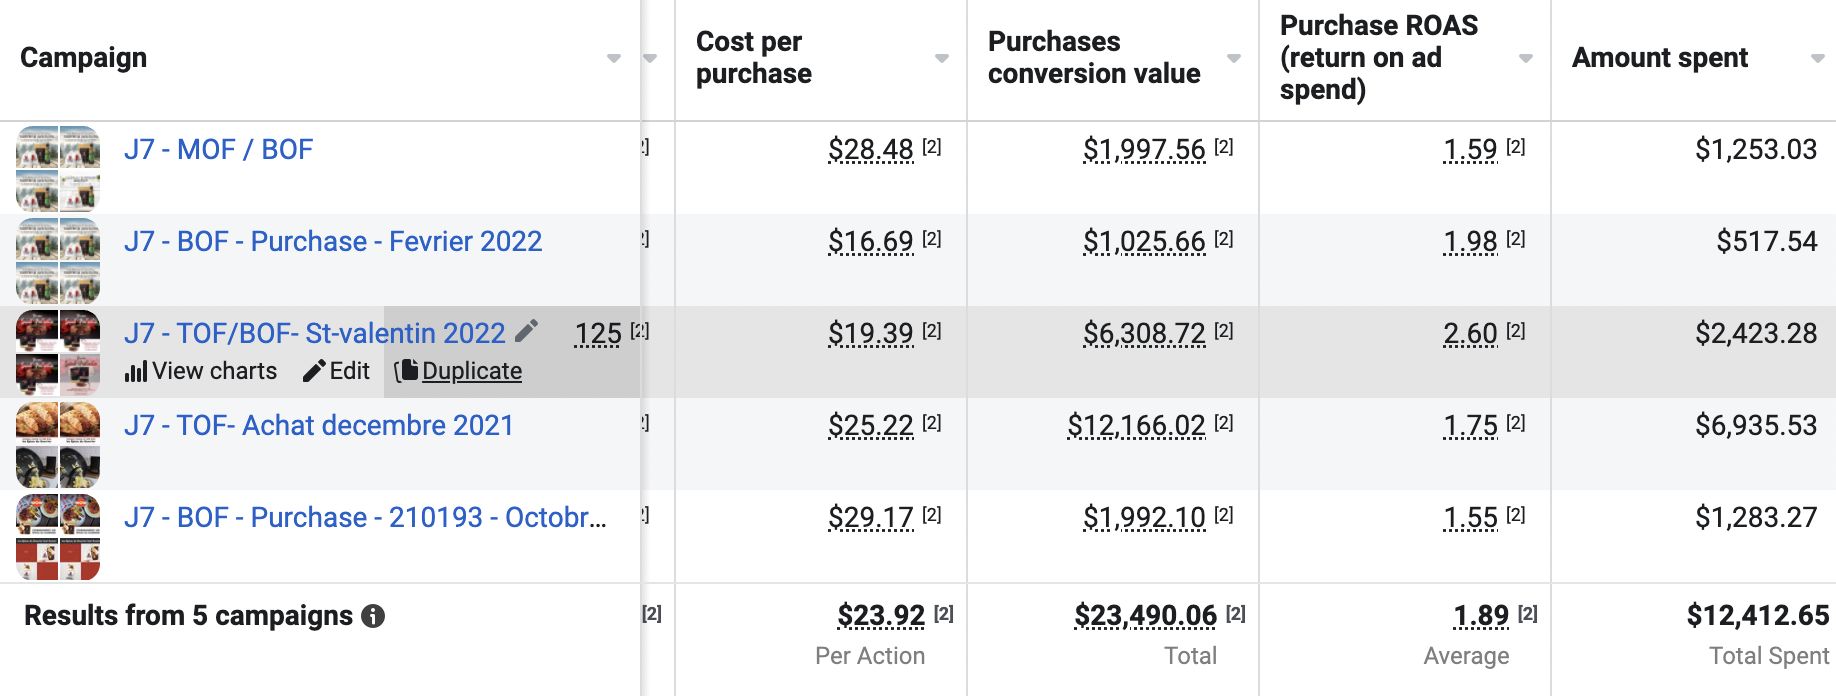Expand Cost per purchase column menu
The image size is (1836, 696).
(x=941, y=59)
